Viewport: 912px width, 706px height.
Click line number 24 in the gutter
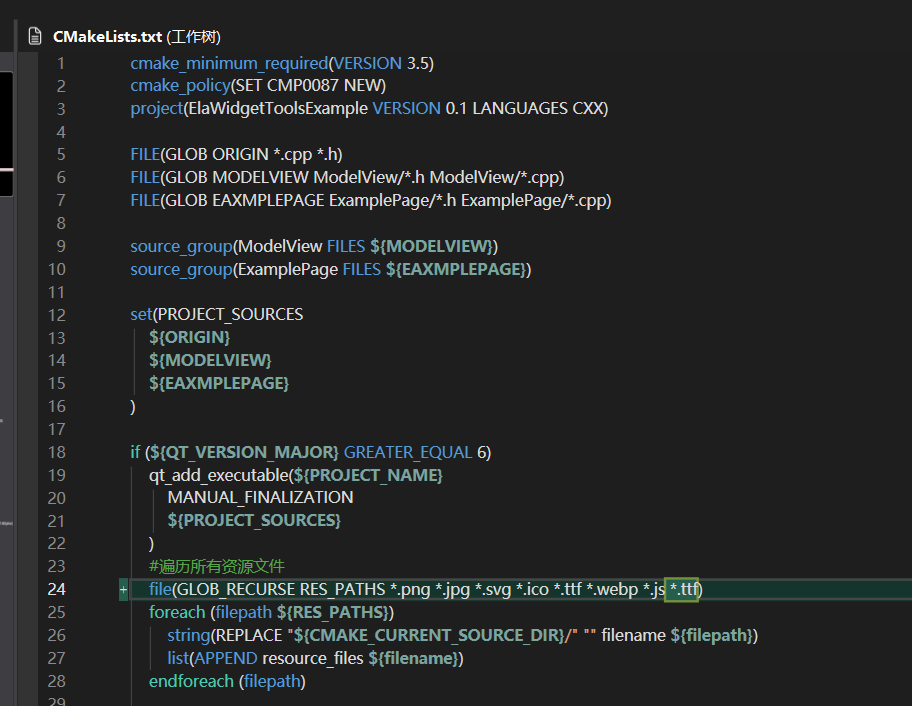pos(56,590)
